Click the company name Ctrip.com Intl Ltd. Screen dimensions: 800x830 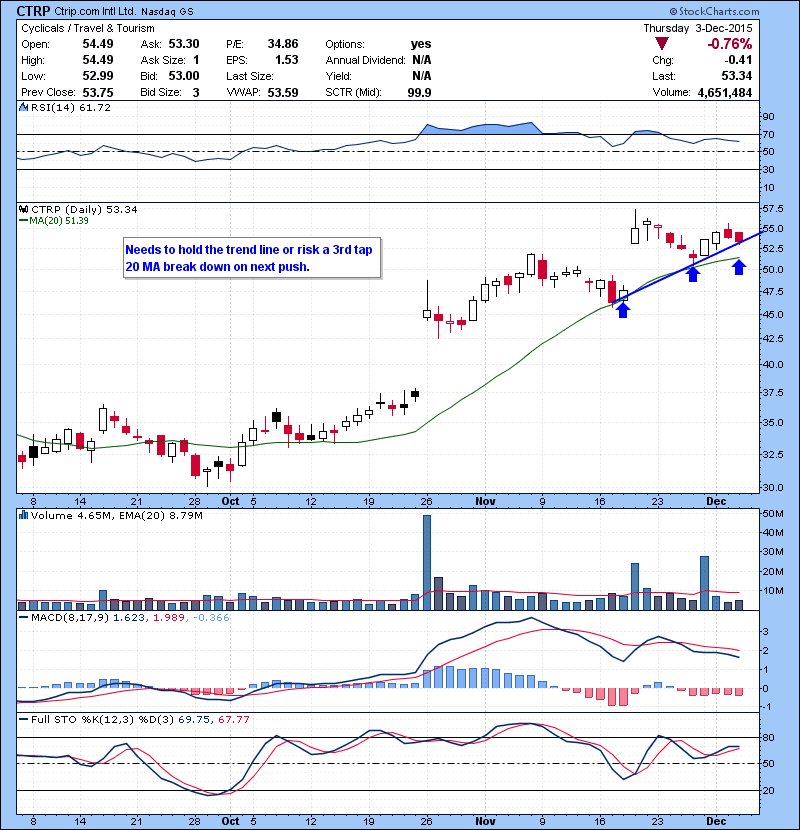[x=95, y=11]
